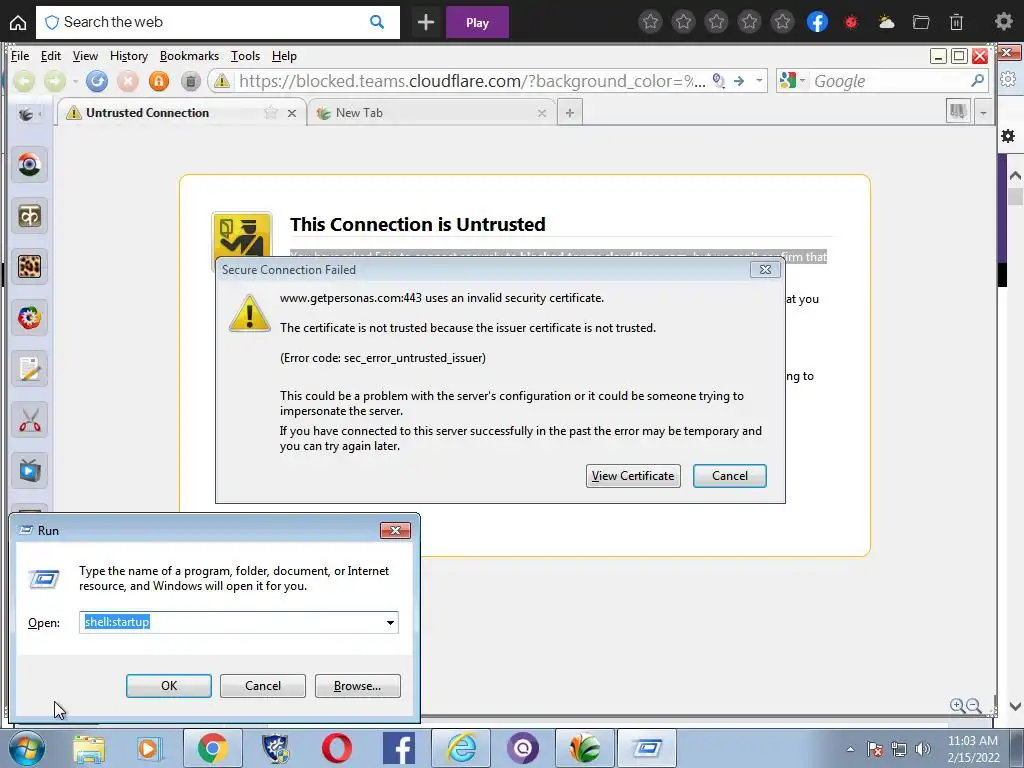The height and width of the screenshot is (768, 1024).
Task: Click the red ladybug icon
Action: pos(850,22)
